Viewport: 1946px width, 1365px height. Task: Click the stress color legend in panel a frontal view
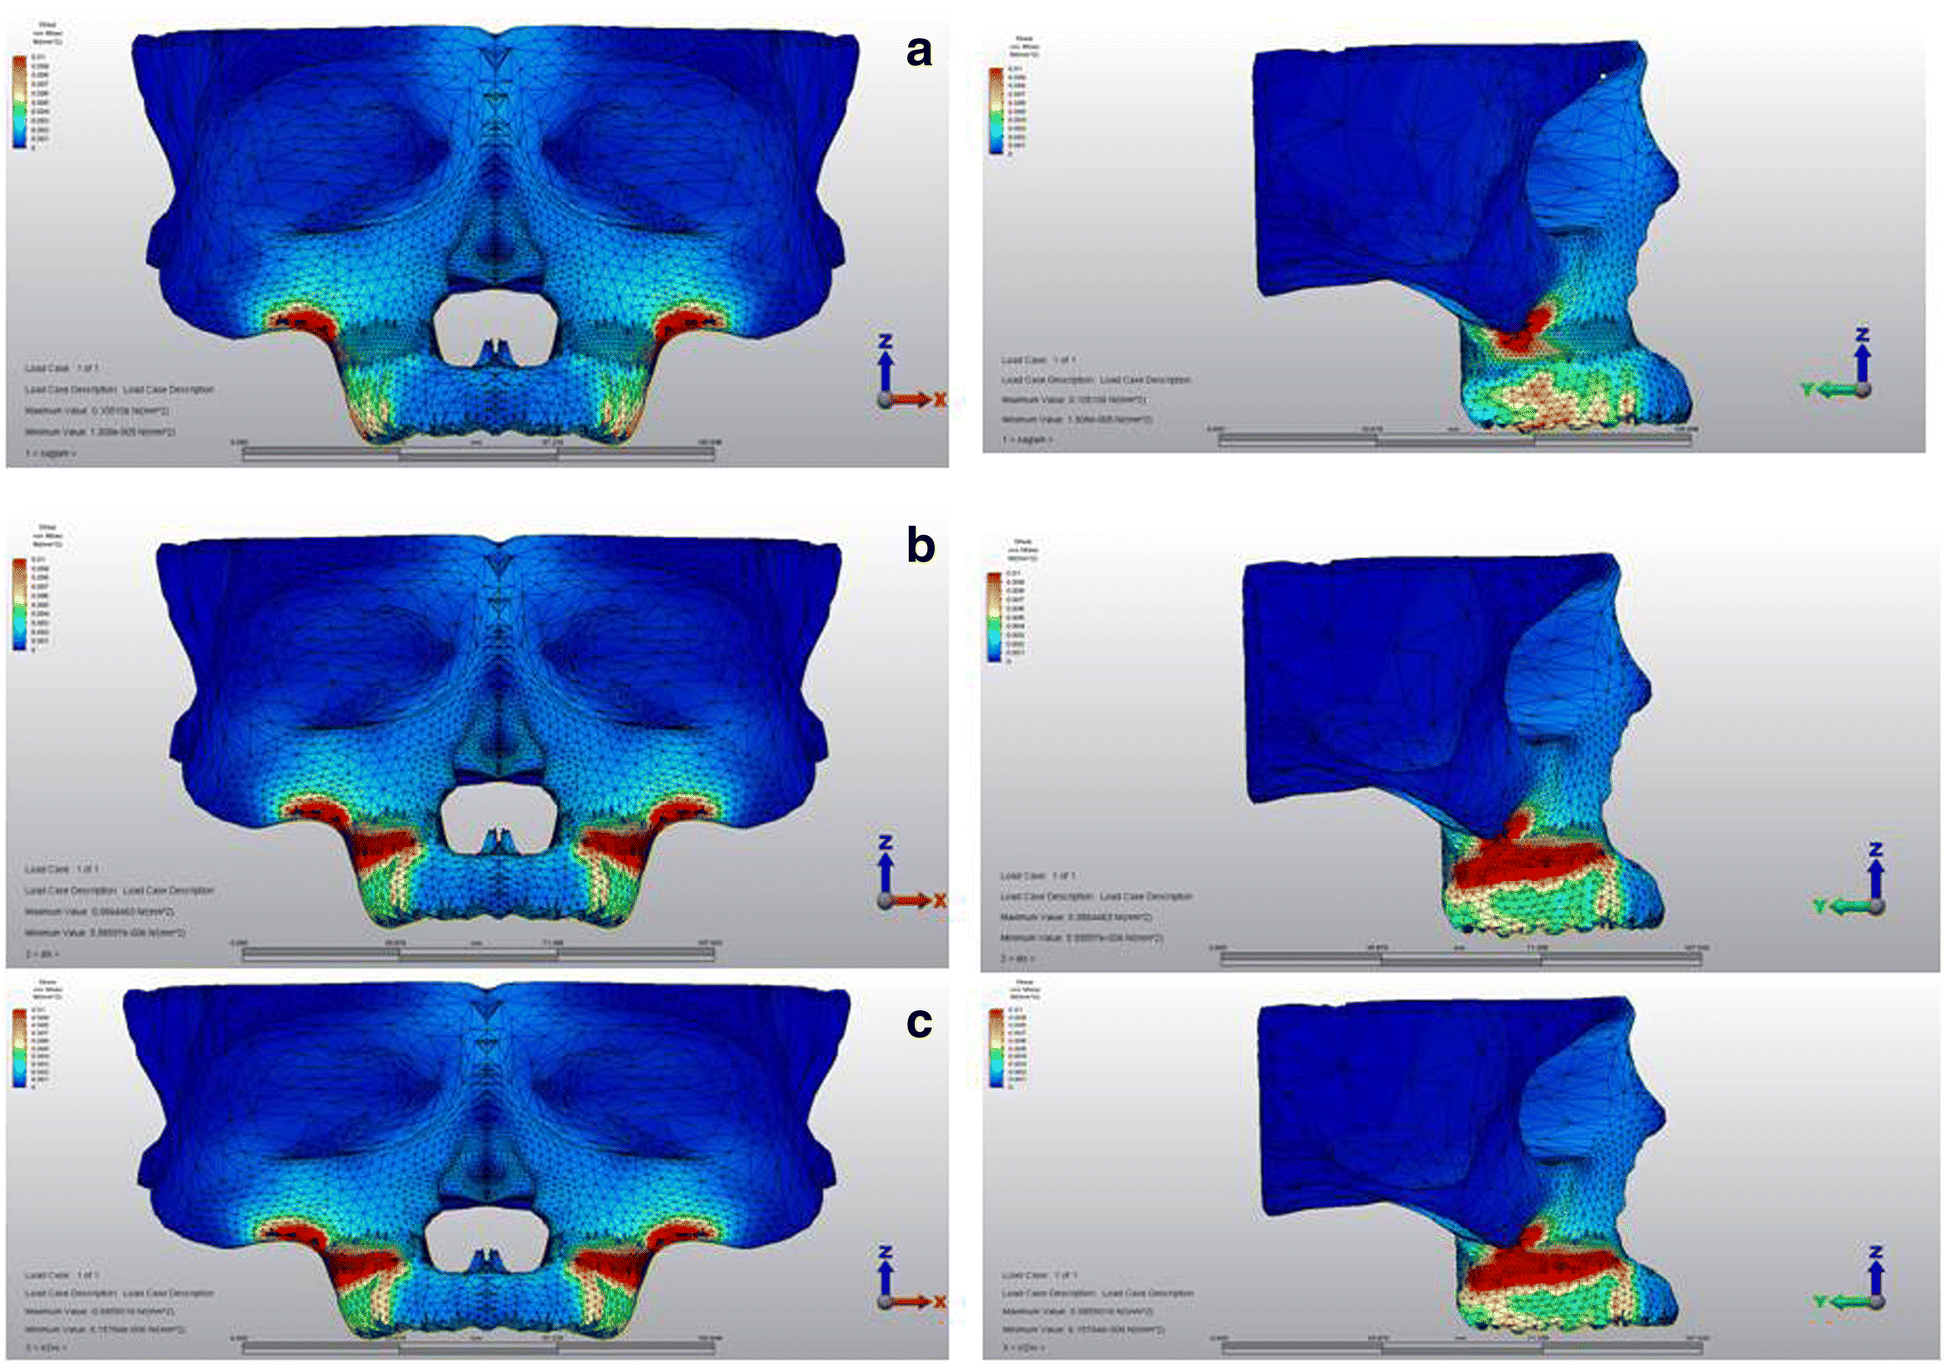[20, 102]
